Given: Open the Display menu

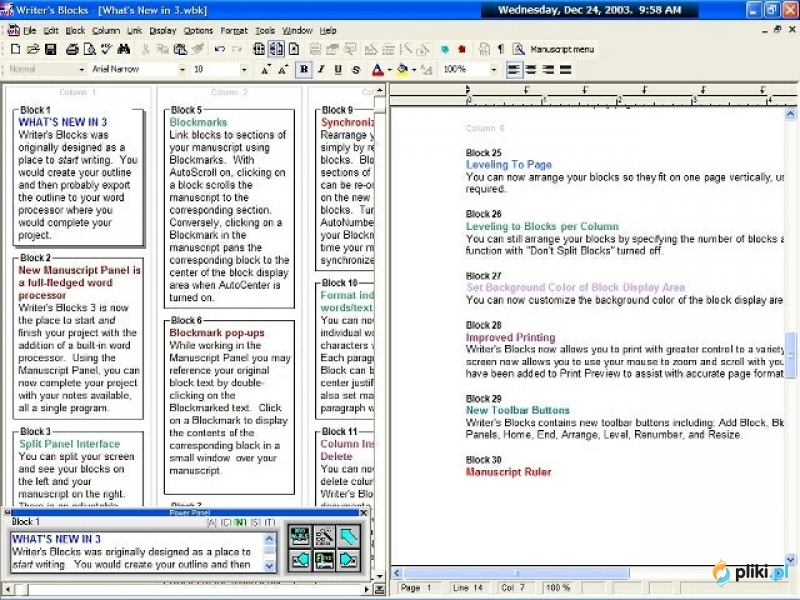Looking at the screenshot, I should pos(163,31).
